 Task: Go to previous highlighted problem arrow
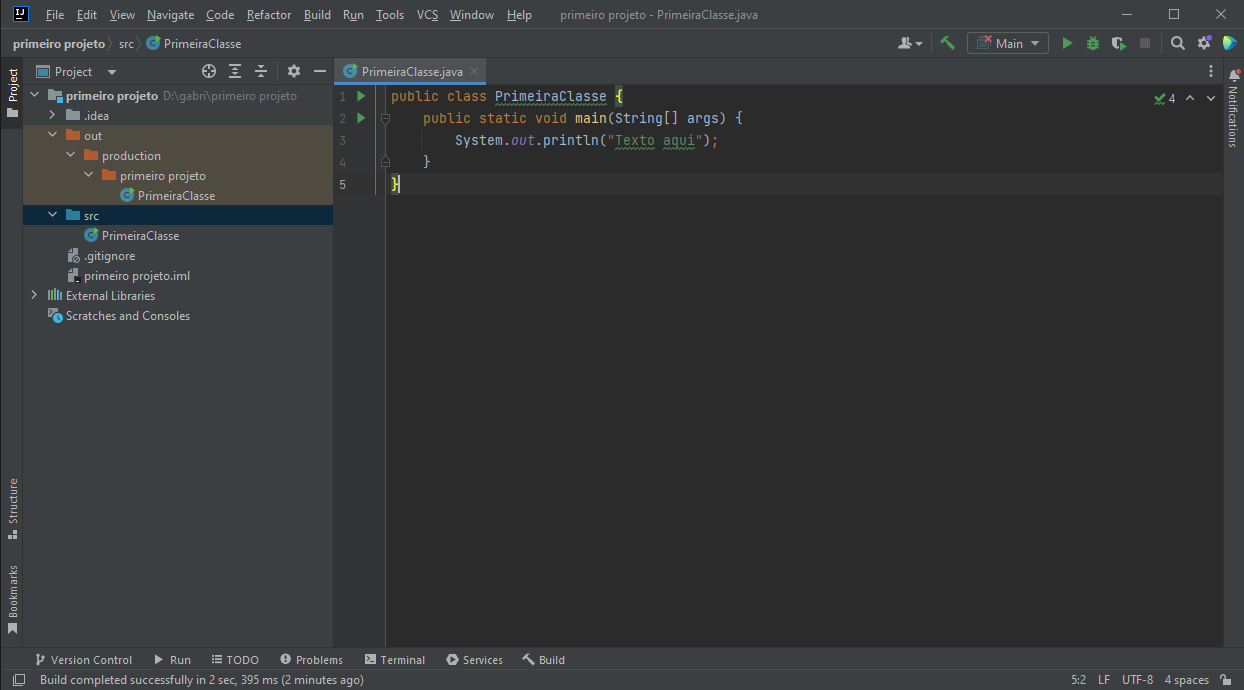point(1190,98)
